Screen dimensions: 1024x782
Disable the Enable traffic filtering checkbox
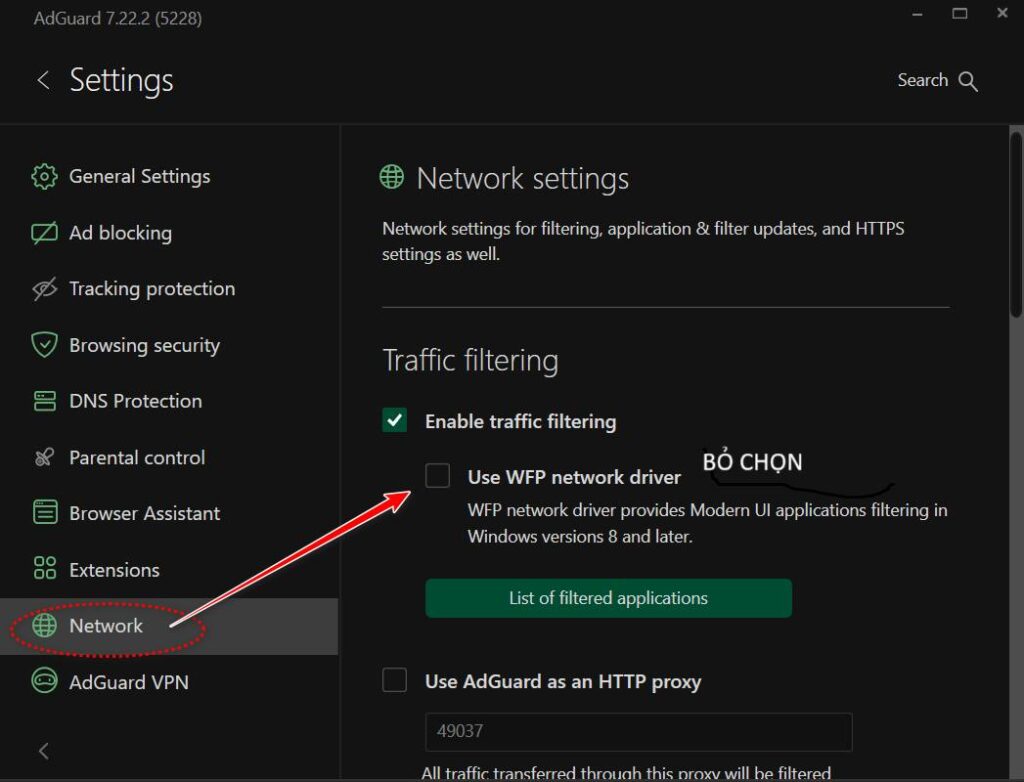click(x=395, y=421)
